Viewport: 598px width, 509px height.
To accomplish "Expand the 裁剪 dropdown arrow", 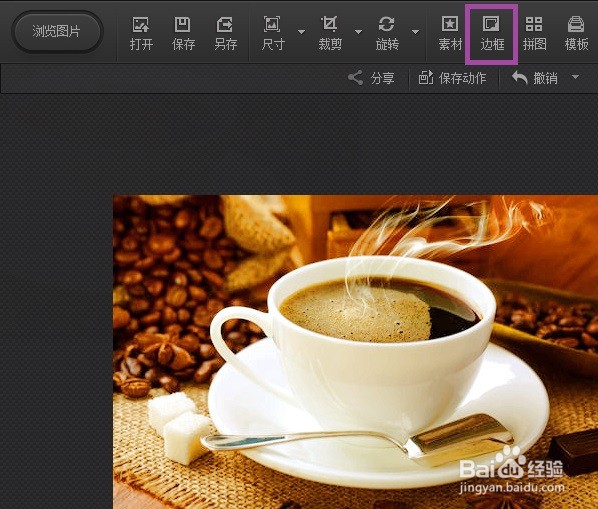I will tap(358, 32).
